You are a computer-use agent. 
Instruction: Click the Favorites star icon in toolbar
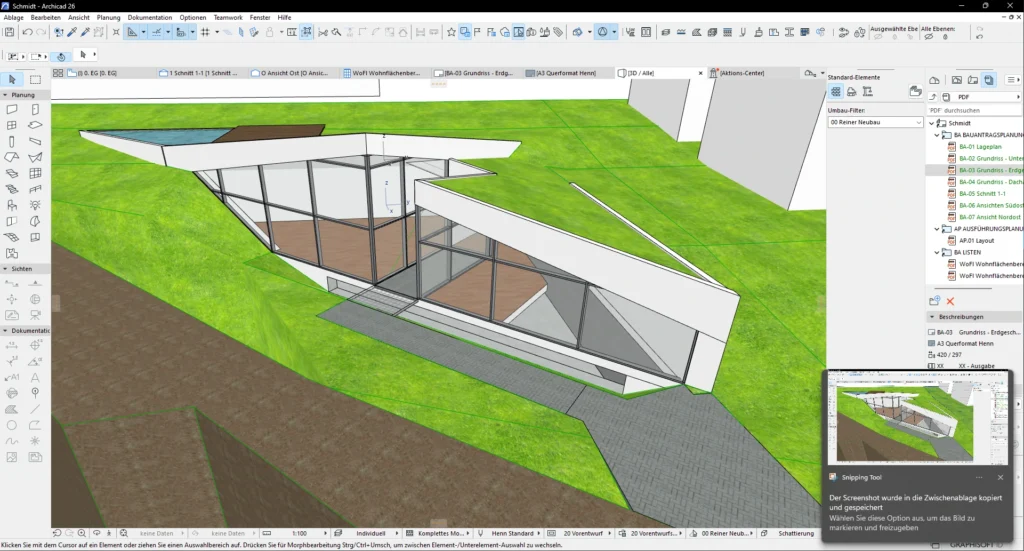coord(451,32)
